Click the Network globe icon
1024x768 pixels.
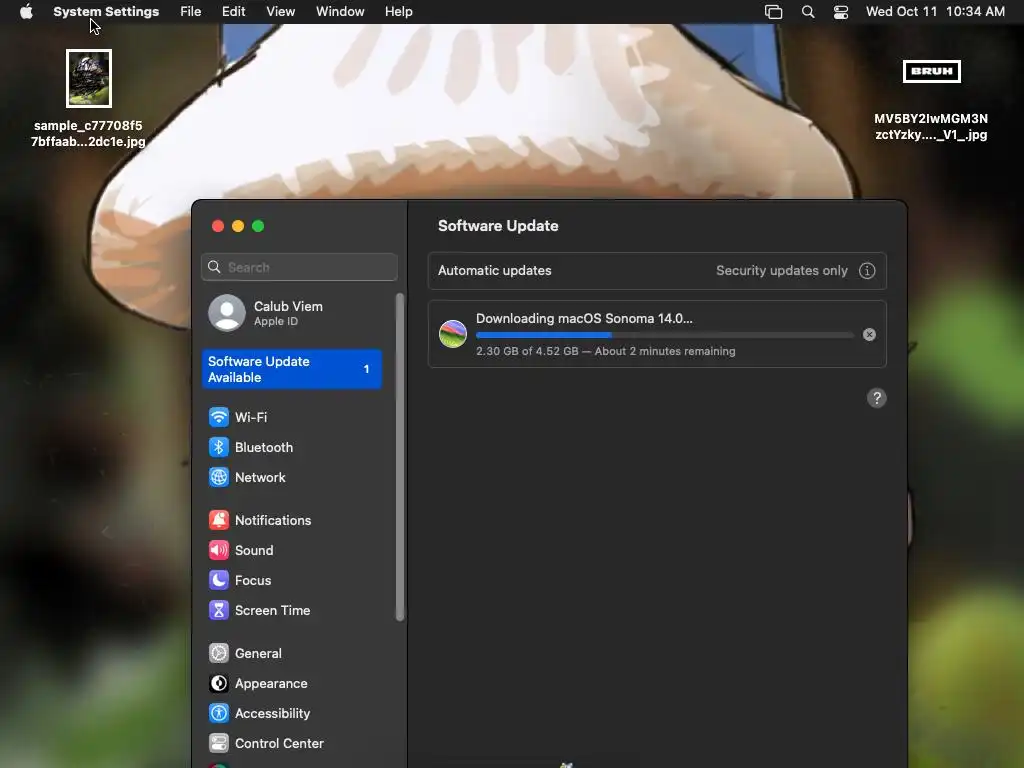pos(219,477)
